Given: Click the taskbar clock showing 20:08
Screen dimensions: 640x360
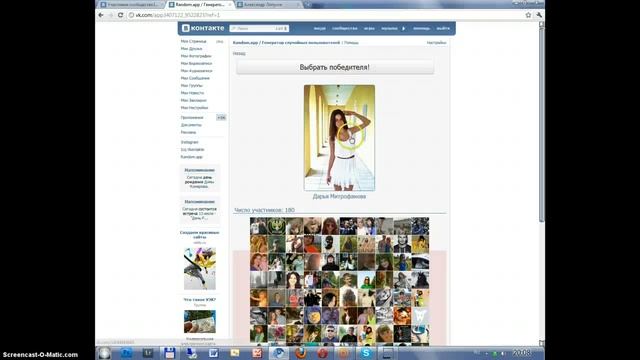Looking at the screenshot, I should pos(522,353).
